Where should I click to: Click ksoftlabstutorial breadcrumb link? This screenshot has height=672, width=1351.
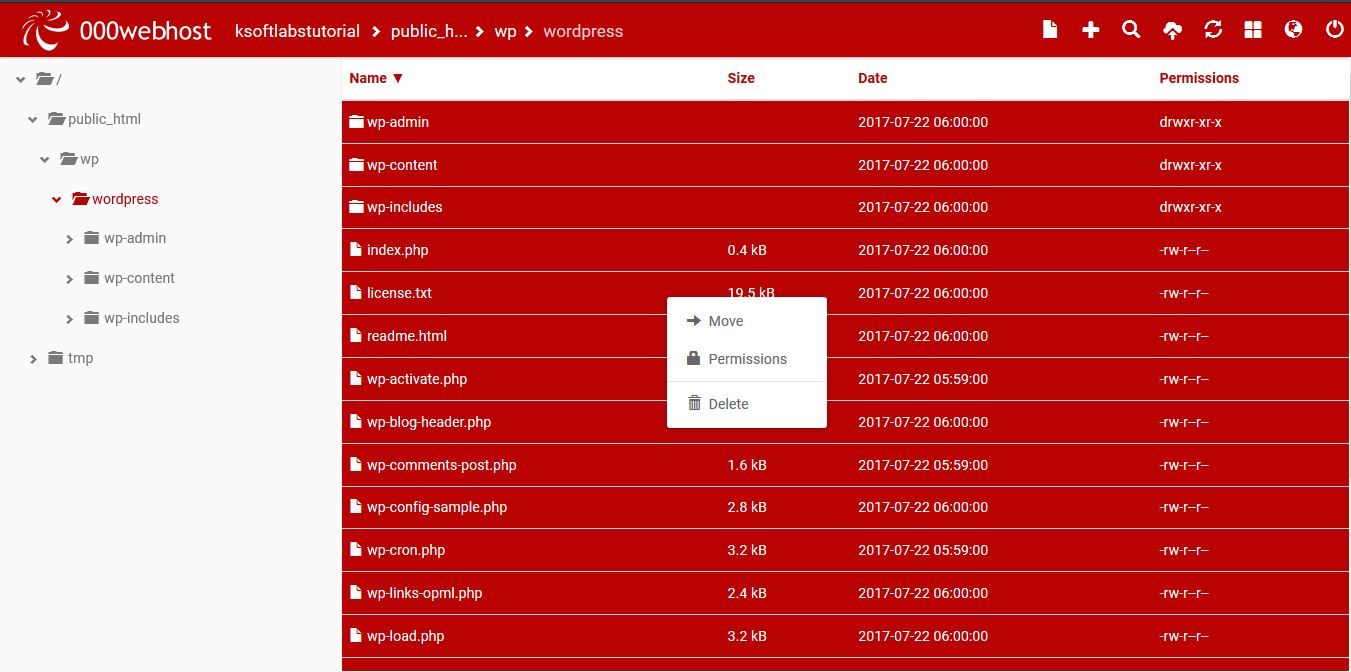(296, 31)
